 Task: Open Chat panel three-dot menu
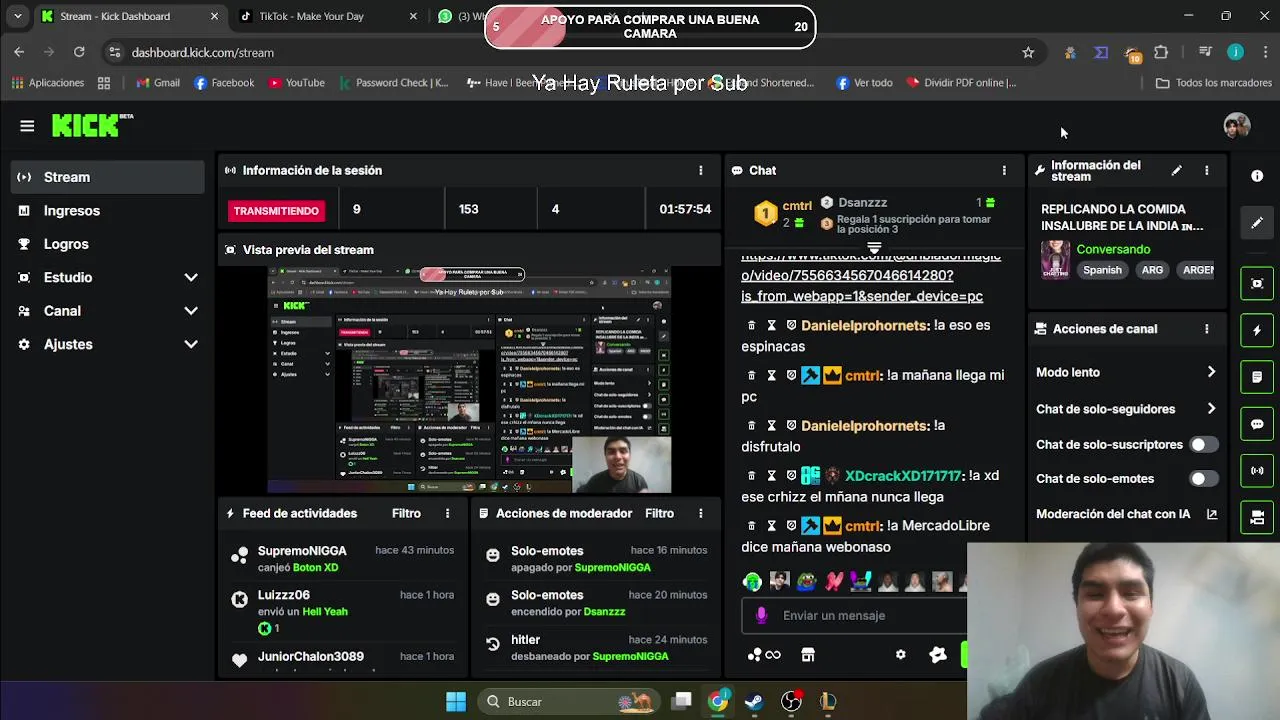[x=1004, y=170]
